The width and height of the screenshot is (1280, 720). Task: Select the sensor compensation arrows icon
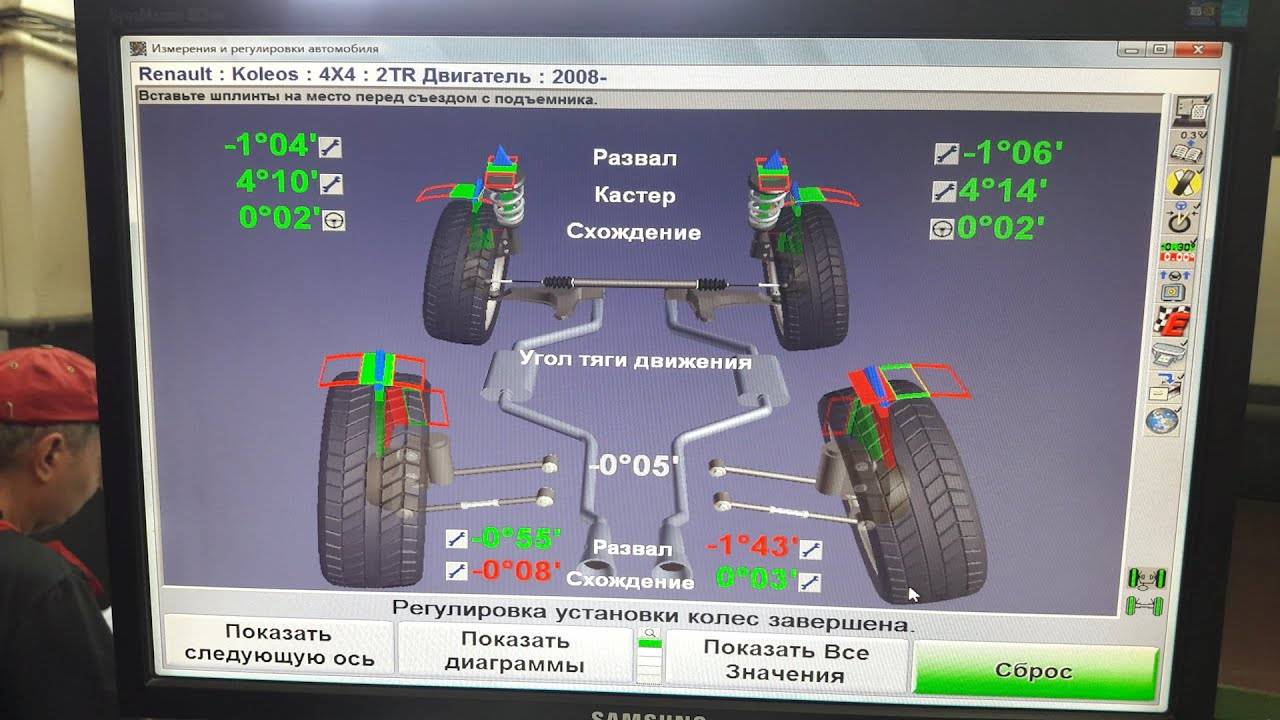click(1174, 285)
